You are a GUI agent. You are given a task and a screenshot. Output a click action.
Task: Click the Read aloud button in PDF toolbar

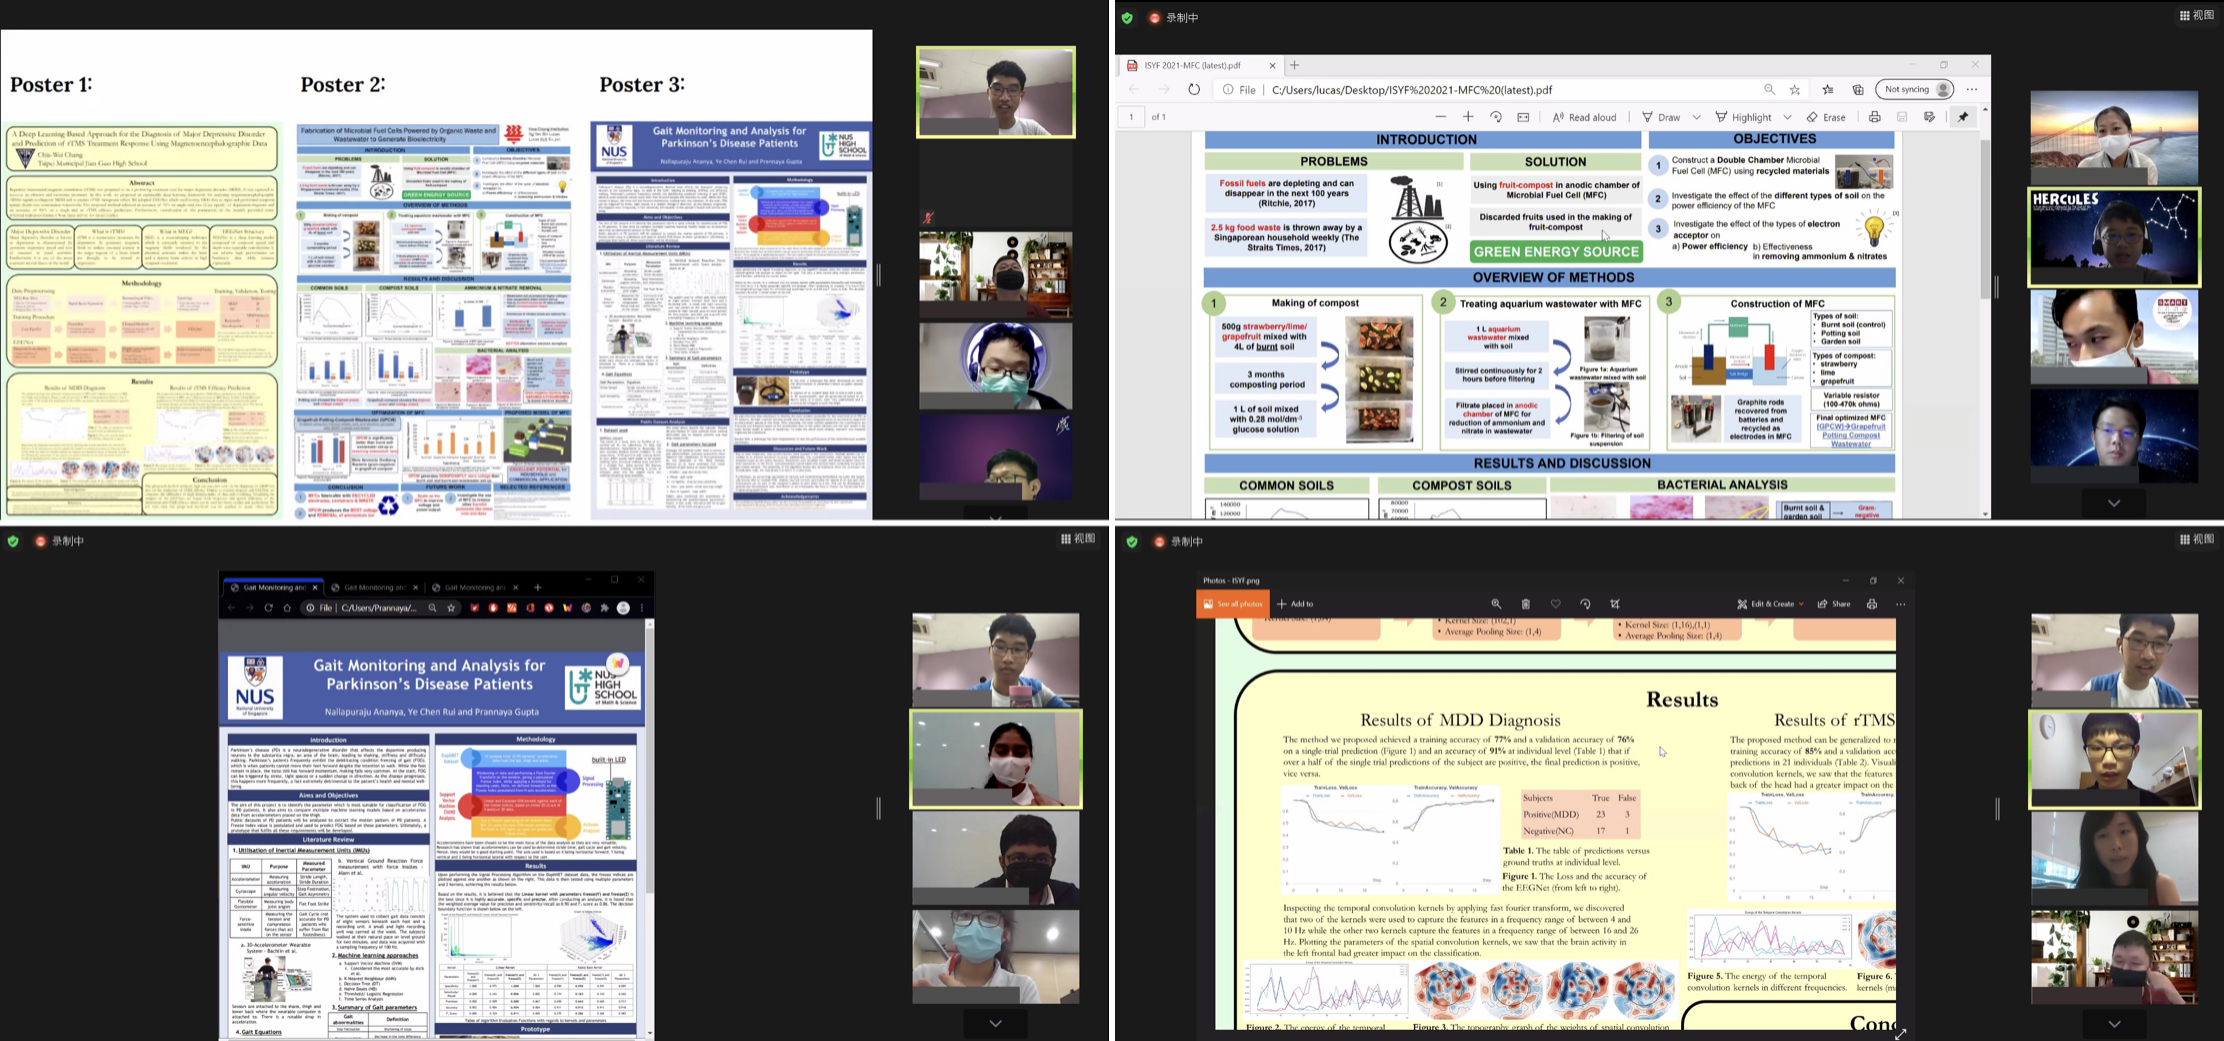[1584, 117]
